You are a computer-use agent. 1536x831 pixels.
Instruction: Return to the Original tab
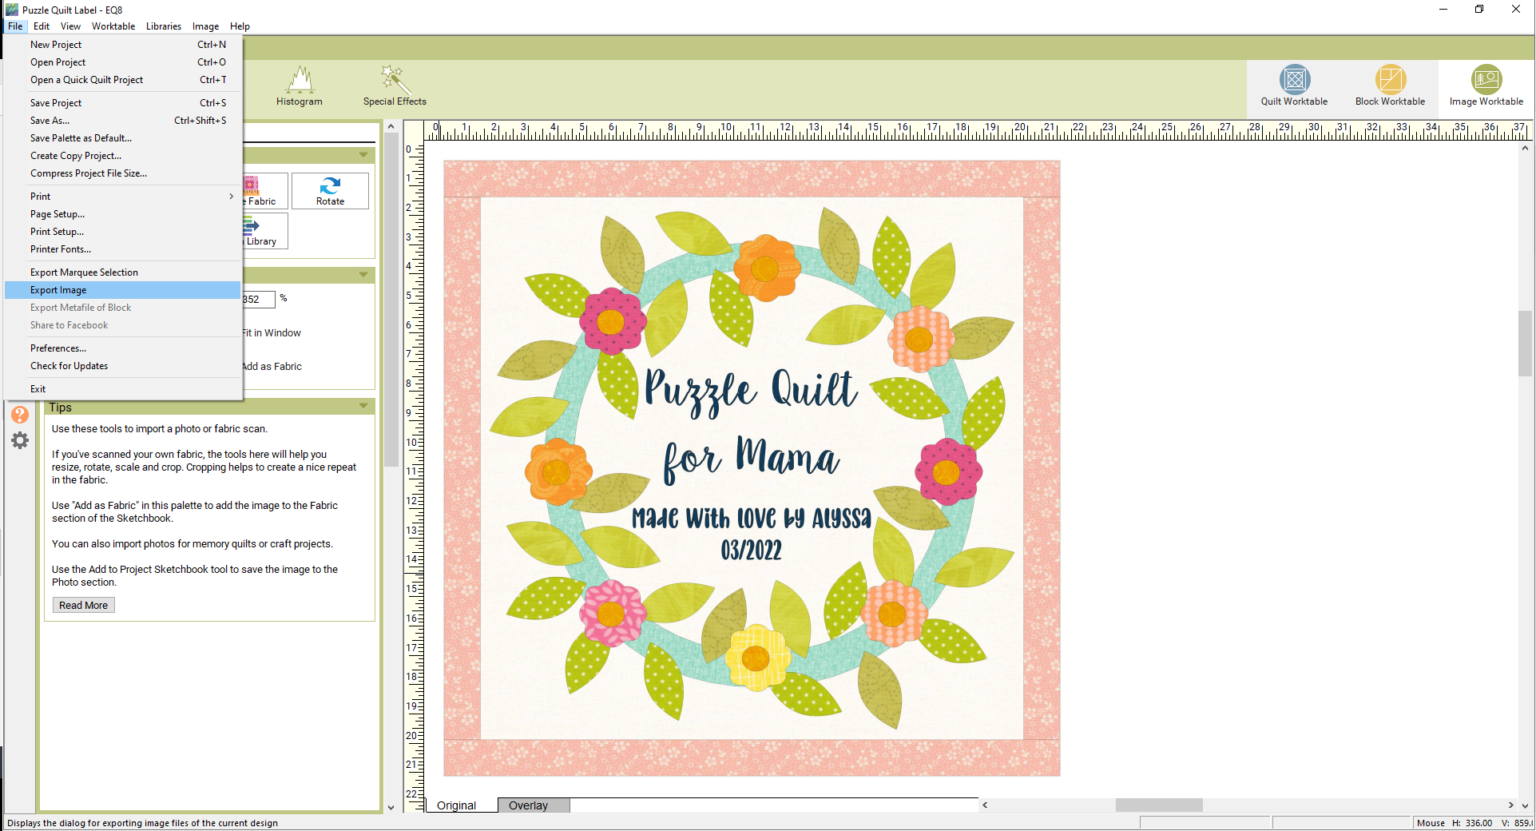(457, 805)
